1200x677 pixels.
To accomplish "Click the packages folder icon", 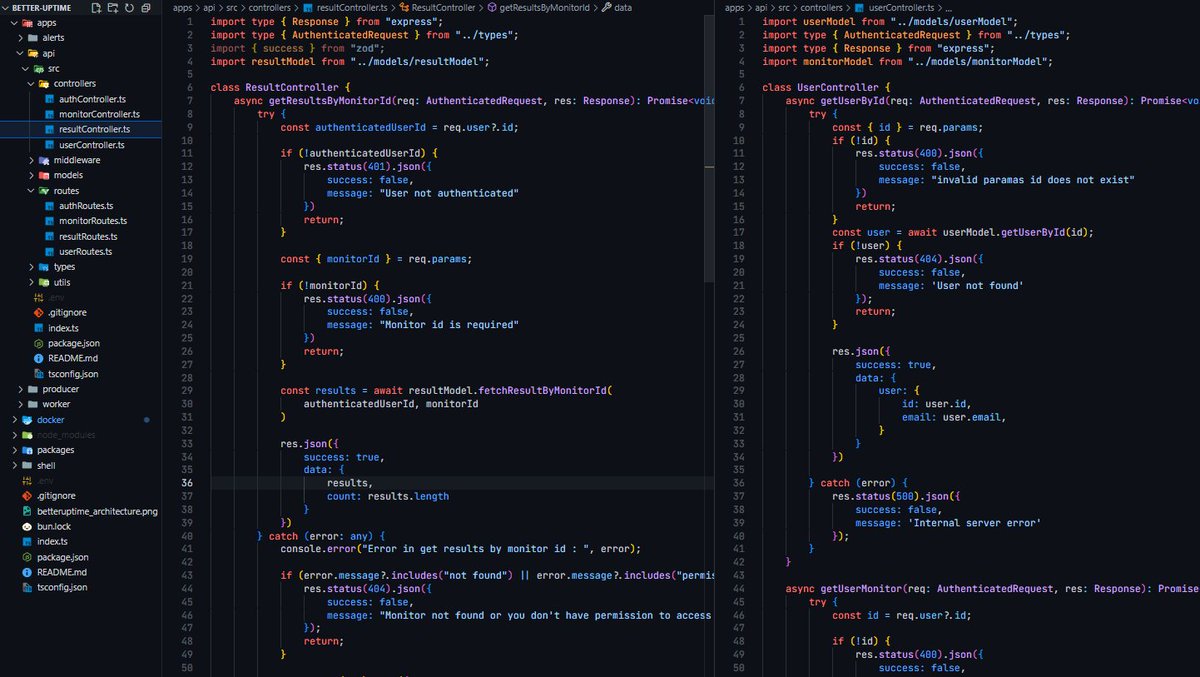I will coord(28,450).
